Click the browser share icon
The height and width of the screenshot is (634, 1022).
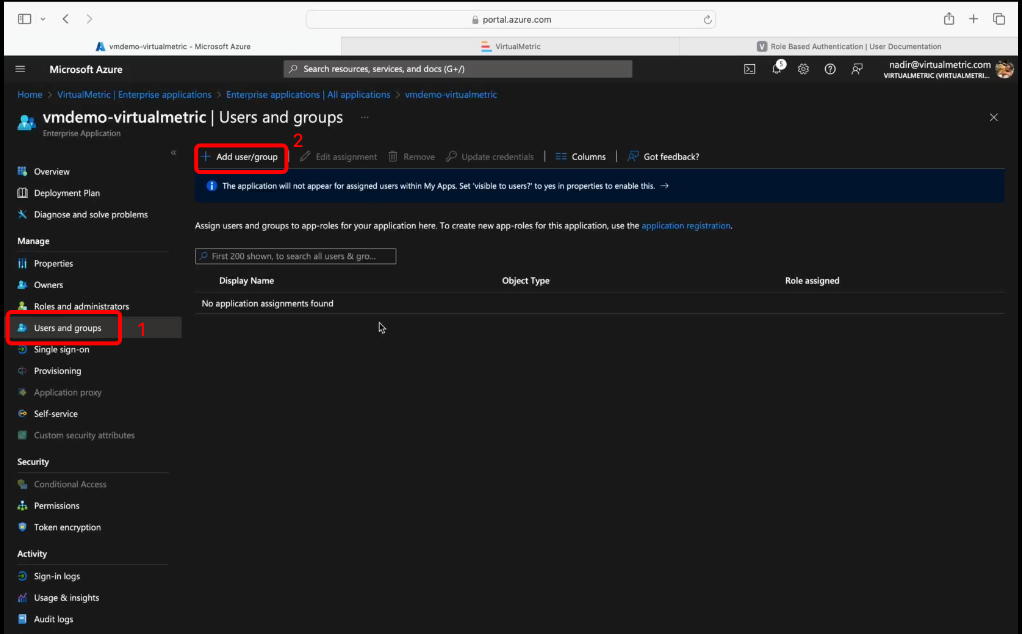[949, 19]
